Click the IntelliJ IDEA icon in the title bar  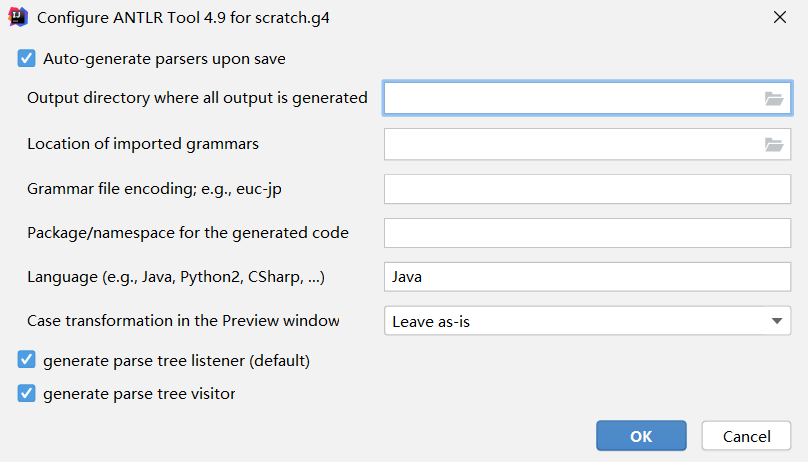point(17,17)
